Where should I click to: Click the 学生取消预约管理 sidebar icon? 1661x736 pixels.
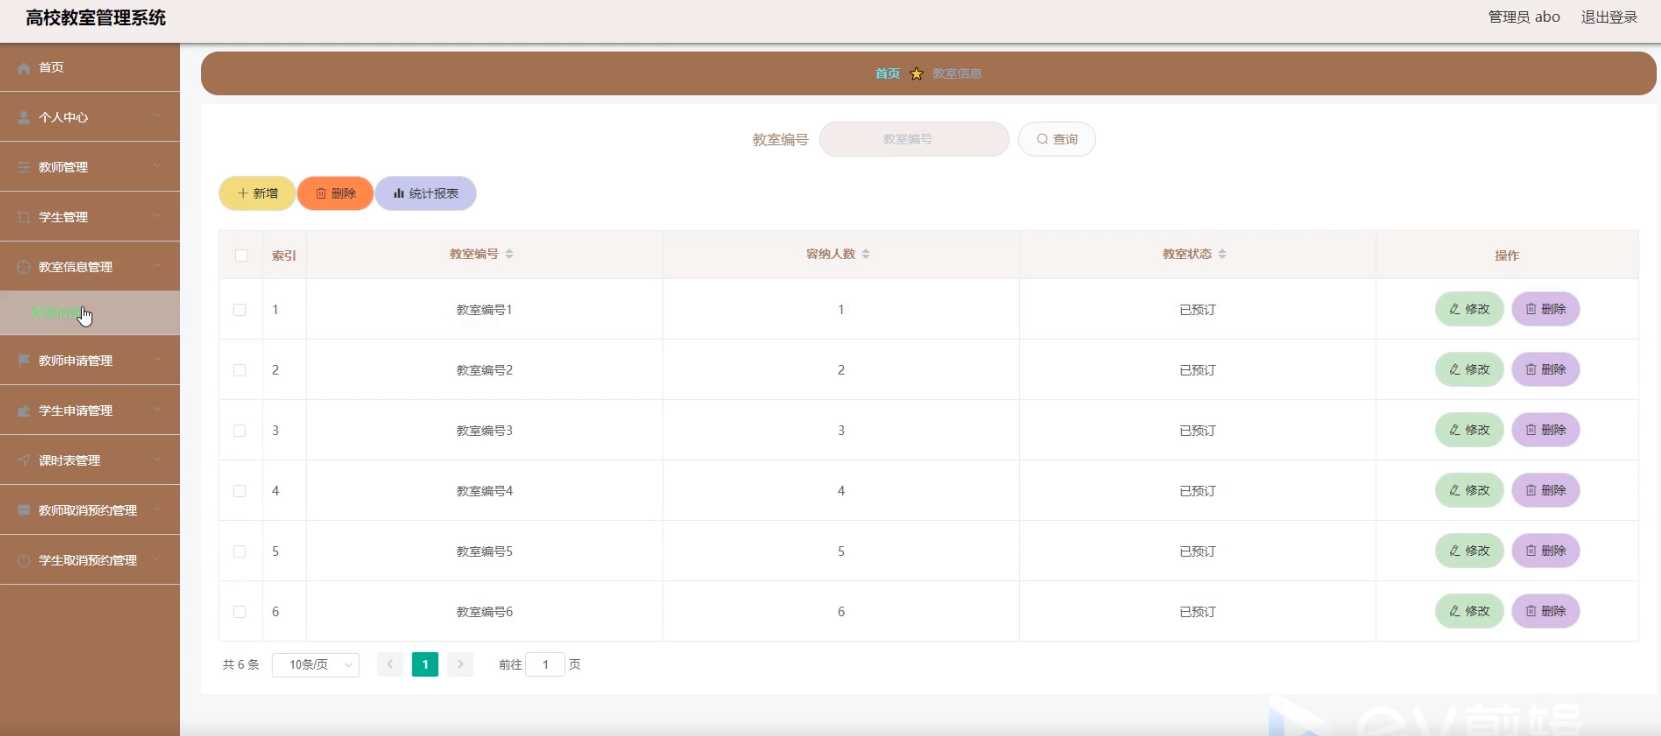[24, 561]
